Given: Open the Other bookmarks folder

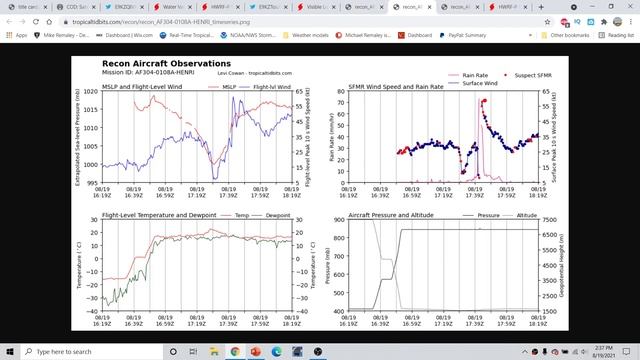Looking at the screenshot, I should (565, 36).
